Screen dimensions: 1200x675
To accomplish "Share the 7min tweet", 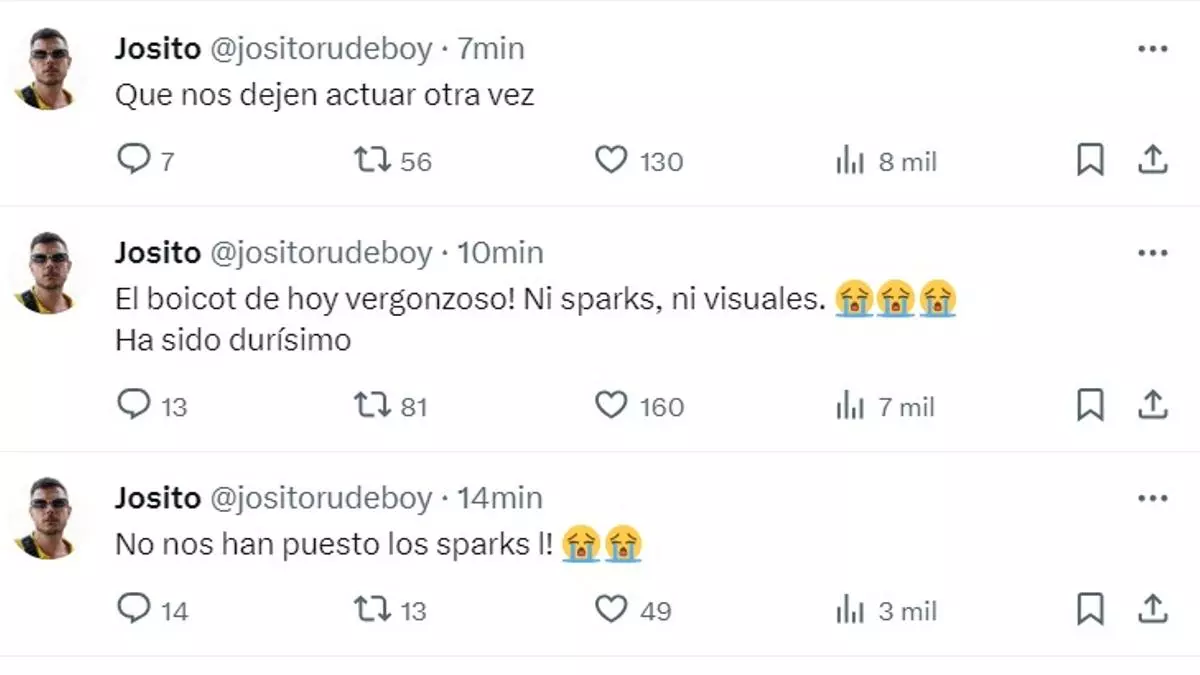I will [x=1153, y=160].
